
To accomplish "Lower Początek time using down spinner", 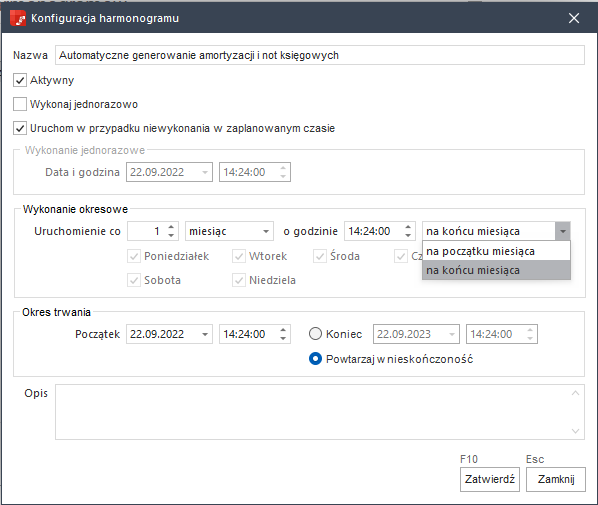I will [x=283, y=338].
